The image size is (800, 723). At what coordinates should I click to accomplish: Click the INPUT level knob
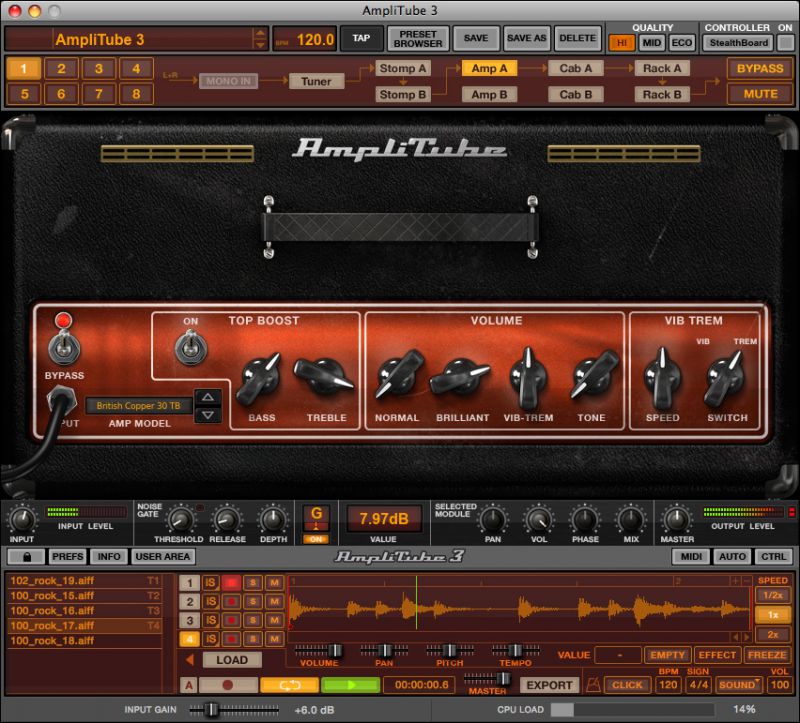[22, 519]
